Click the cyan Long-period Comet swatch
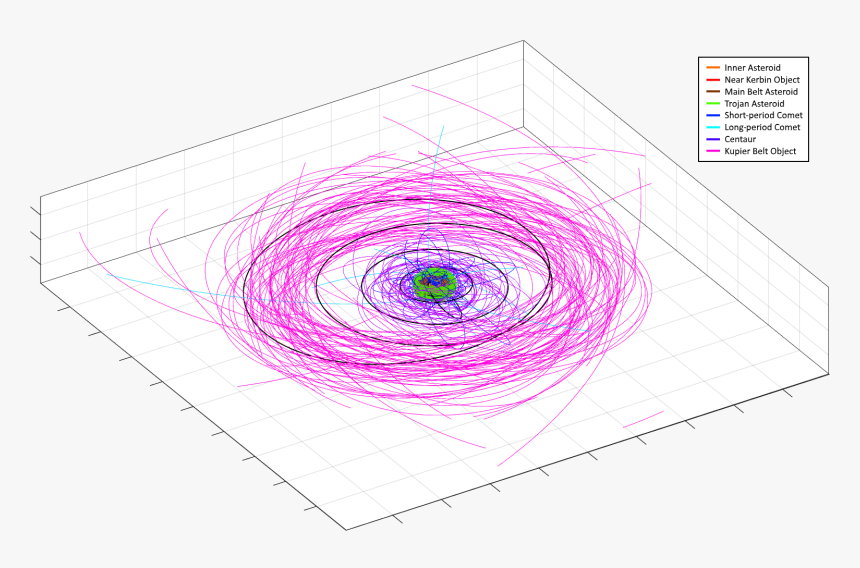Screen dimensions: 860x568 (x=713, y=128)
